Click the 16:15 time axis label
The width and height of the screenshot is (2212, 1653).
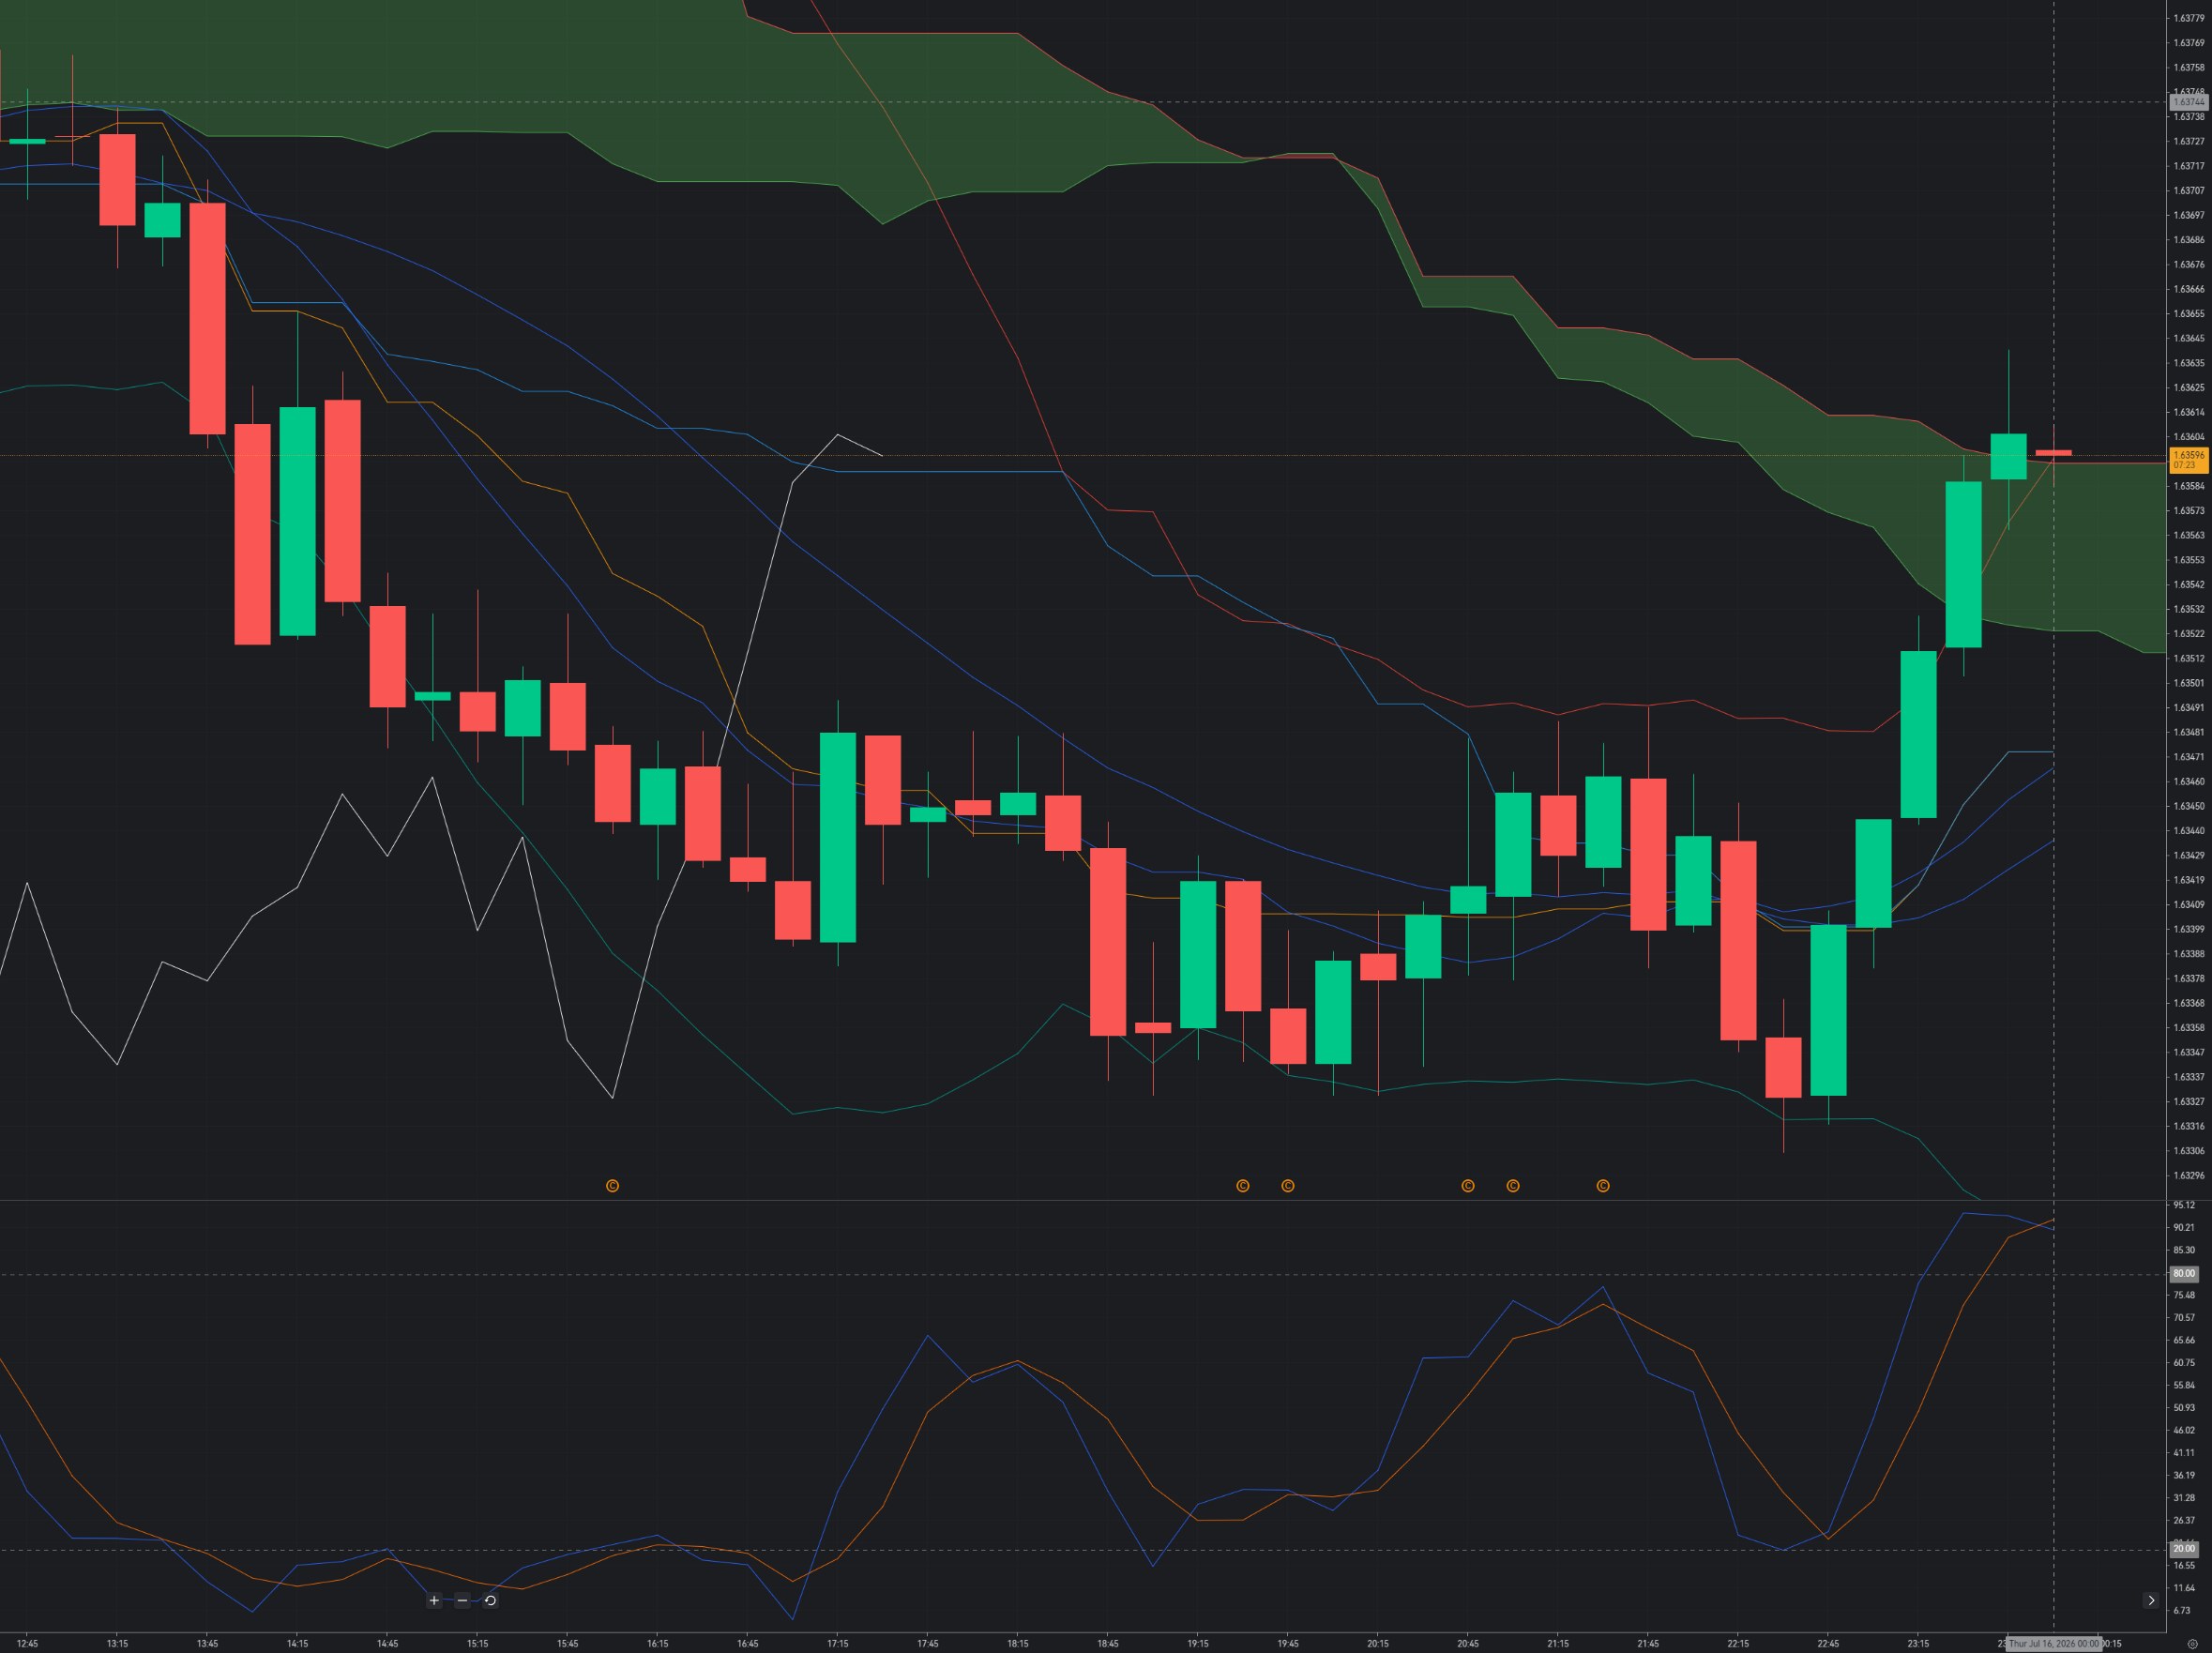click(657, 1644)
